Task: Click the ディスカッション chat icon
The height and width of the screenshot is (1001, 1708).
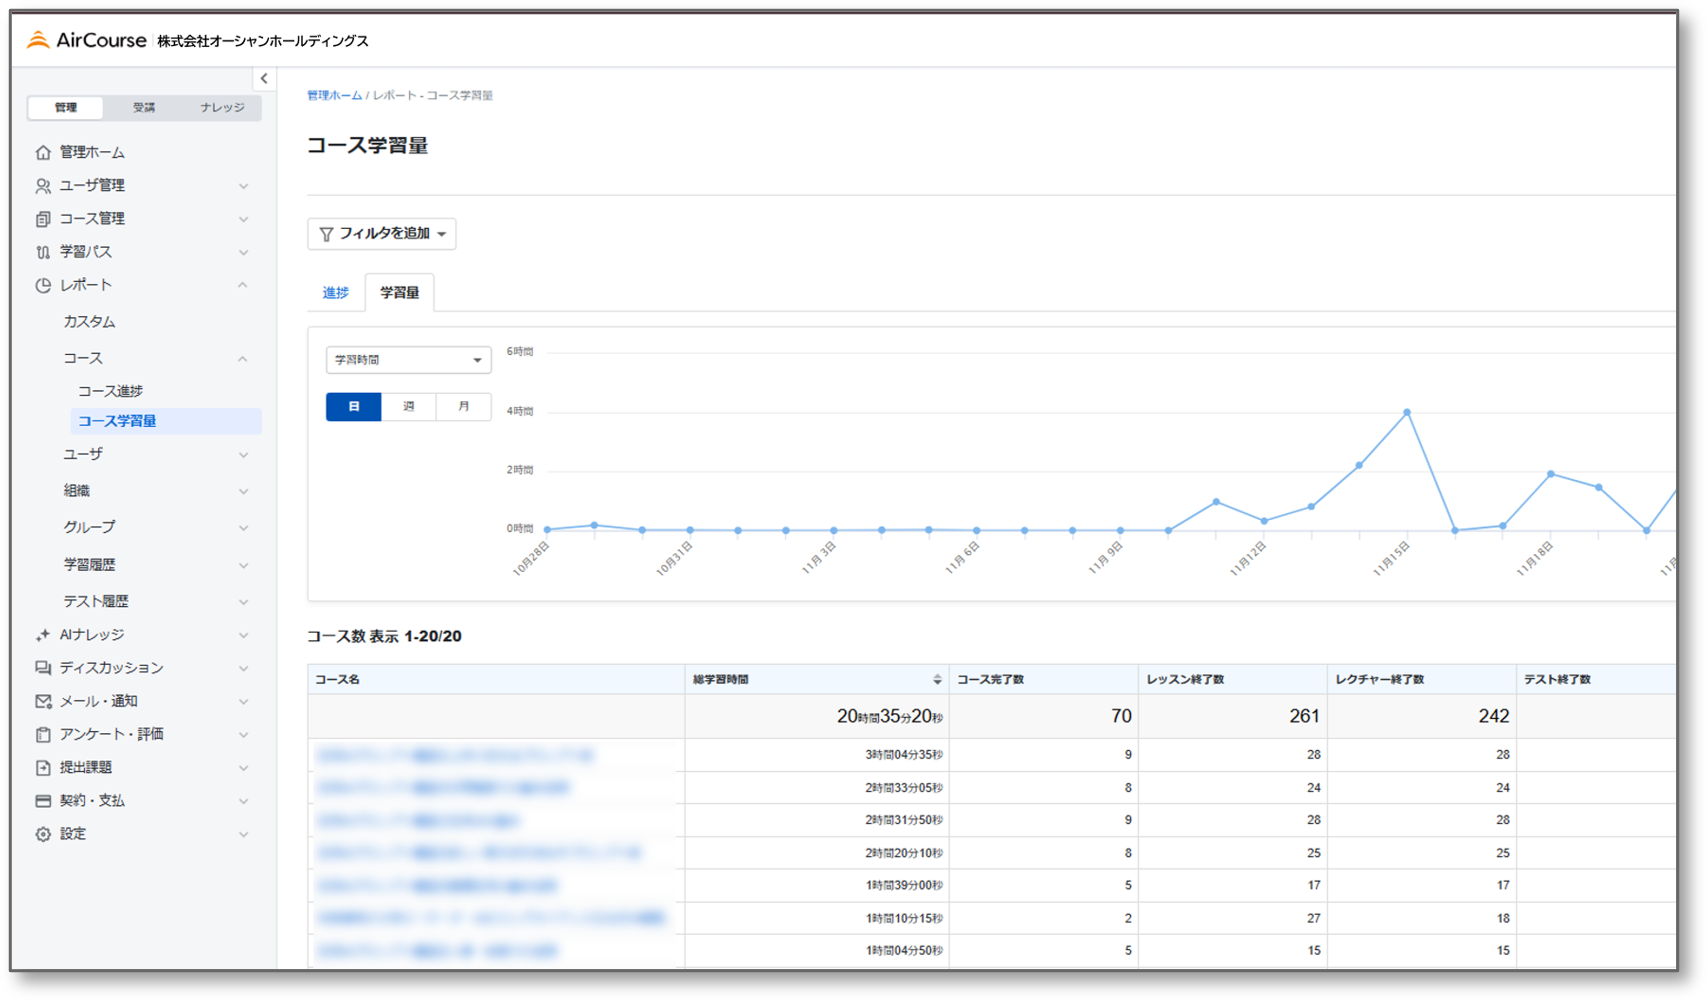Action: pos(43,668)
